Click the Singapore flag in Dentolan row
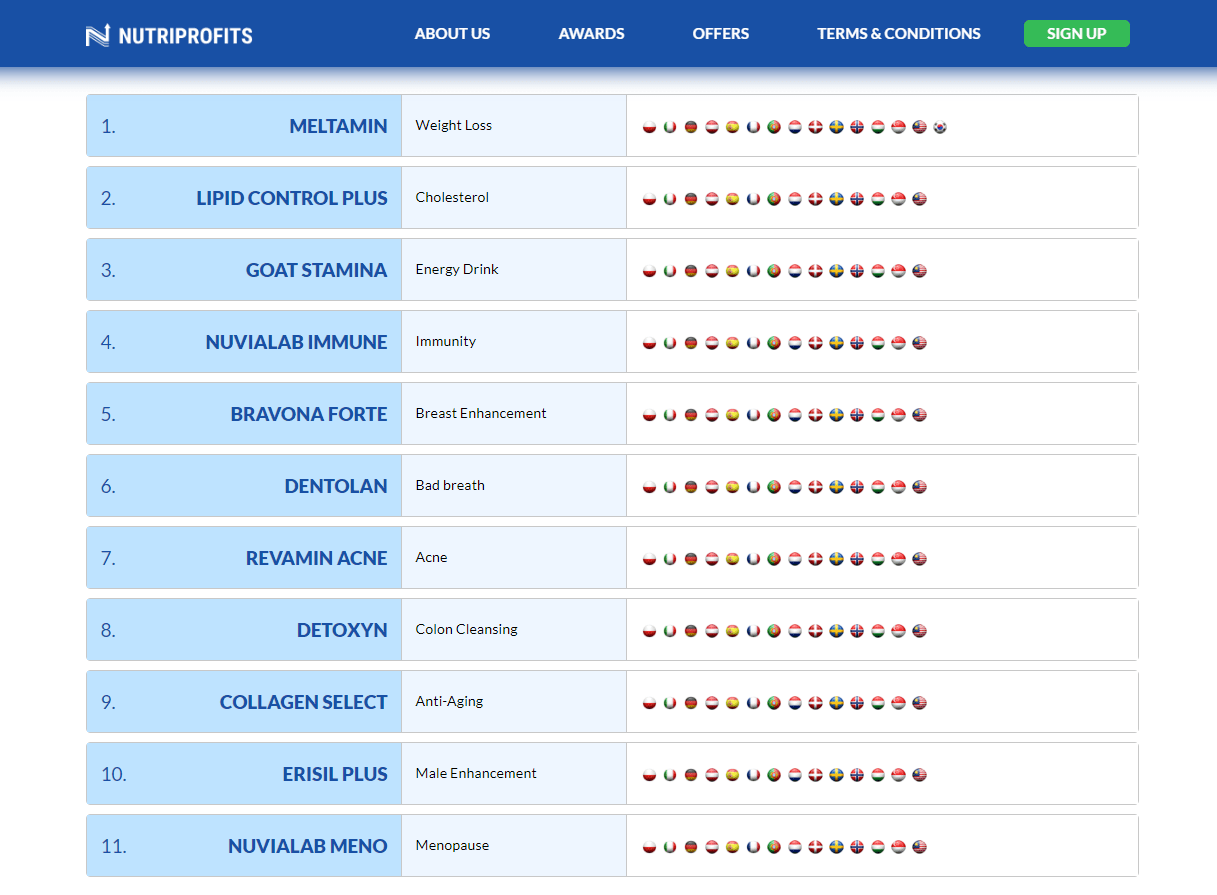 (899, 487)
